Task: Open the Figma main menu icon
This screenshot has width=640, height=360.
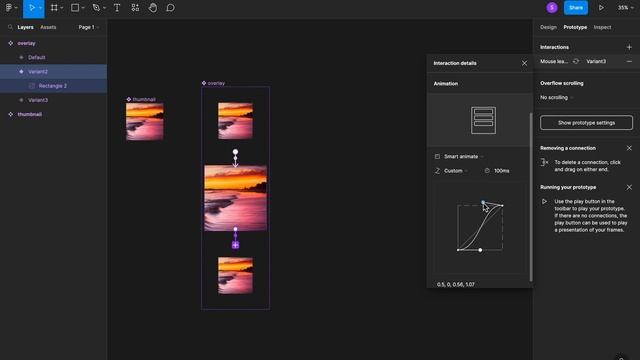Action: (x=9, y=8)
